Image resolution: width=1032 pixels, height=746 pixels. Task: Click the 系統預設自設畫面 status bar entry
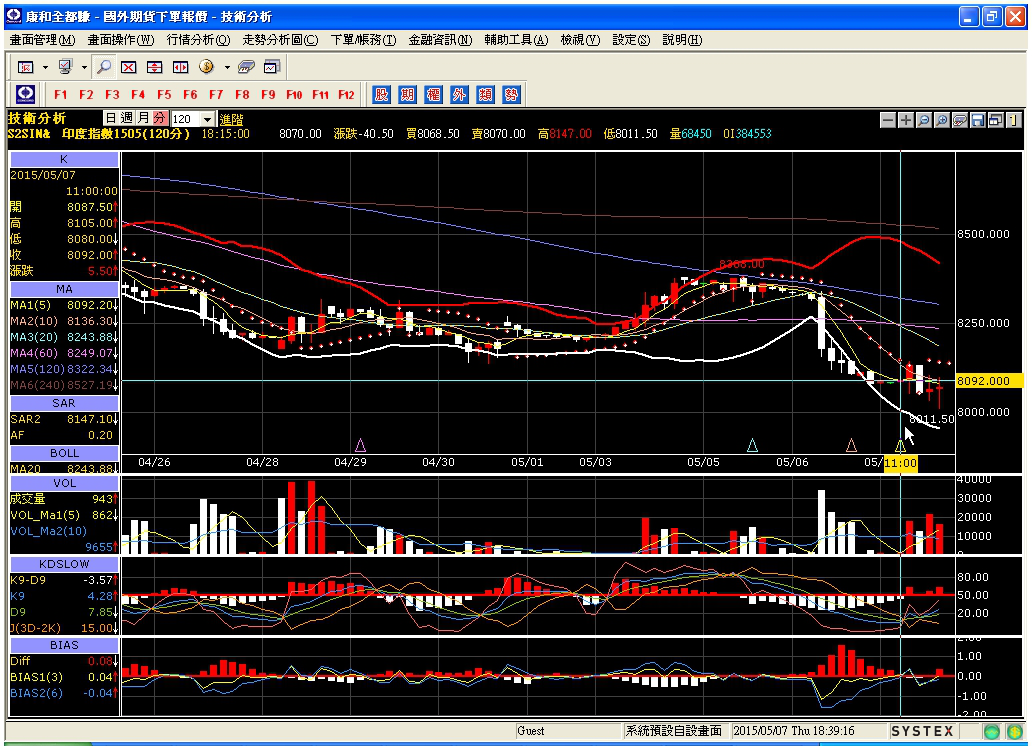pos(674,731)
